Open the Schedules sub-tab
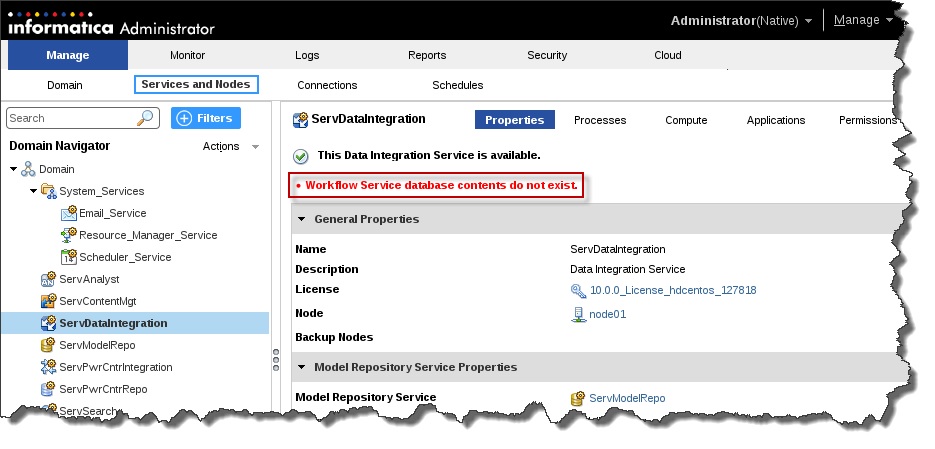The image size is (935, 449). pos(458,85)
